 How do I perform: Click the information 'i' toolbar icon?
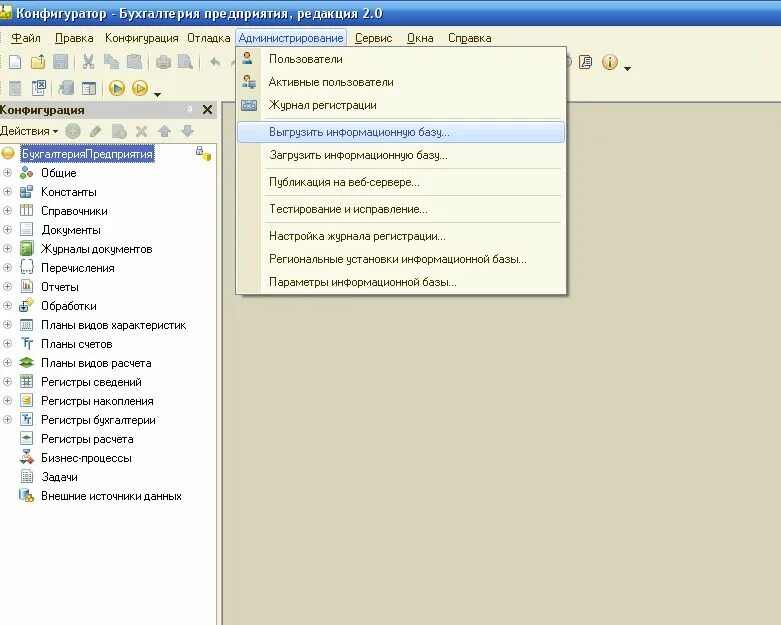click(x=610, y=62)
